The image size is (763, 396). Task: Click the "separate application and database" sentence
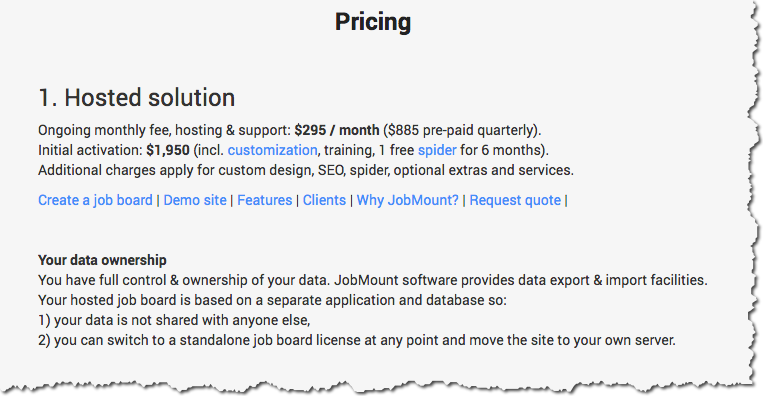click(272, 300)
